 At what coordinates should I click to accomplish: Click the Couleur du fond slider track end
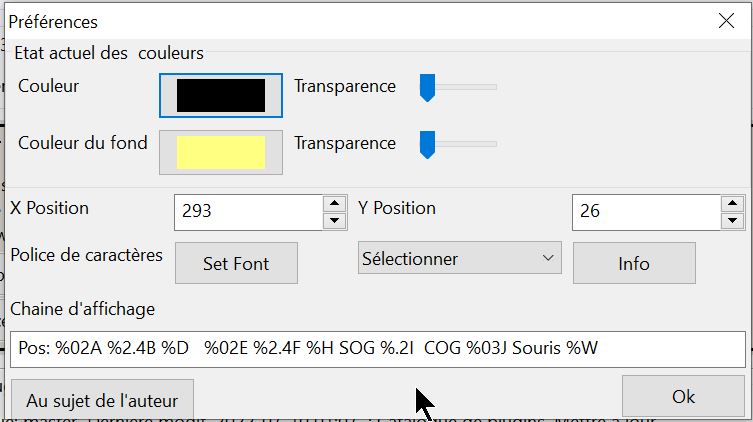pyautogui.click(x=492, y=145)
